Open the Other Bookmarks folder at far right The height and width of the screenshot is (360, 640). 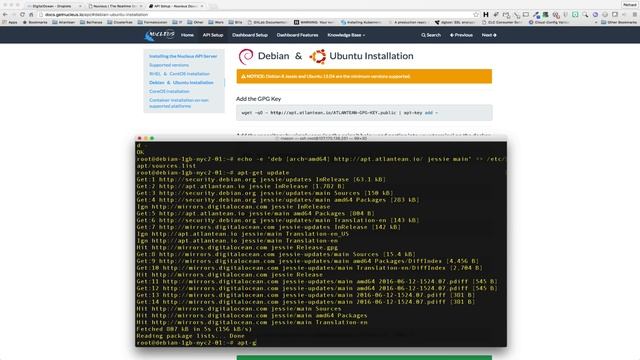[x=618, y=22]
